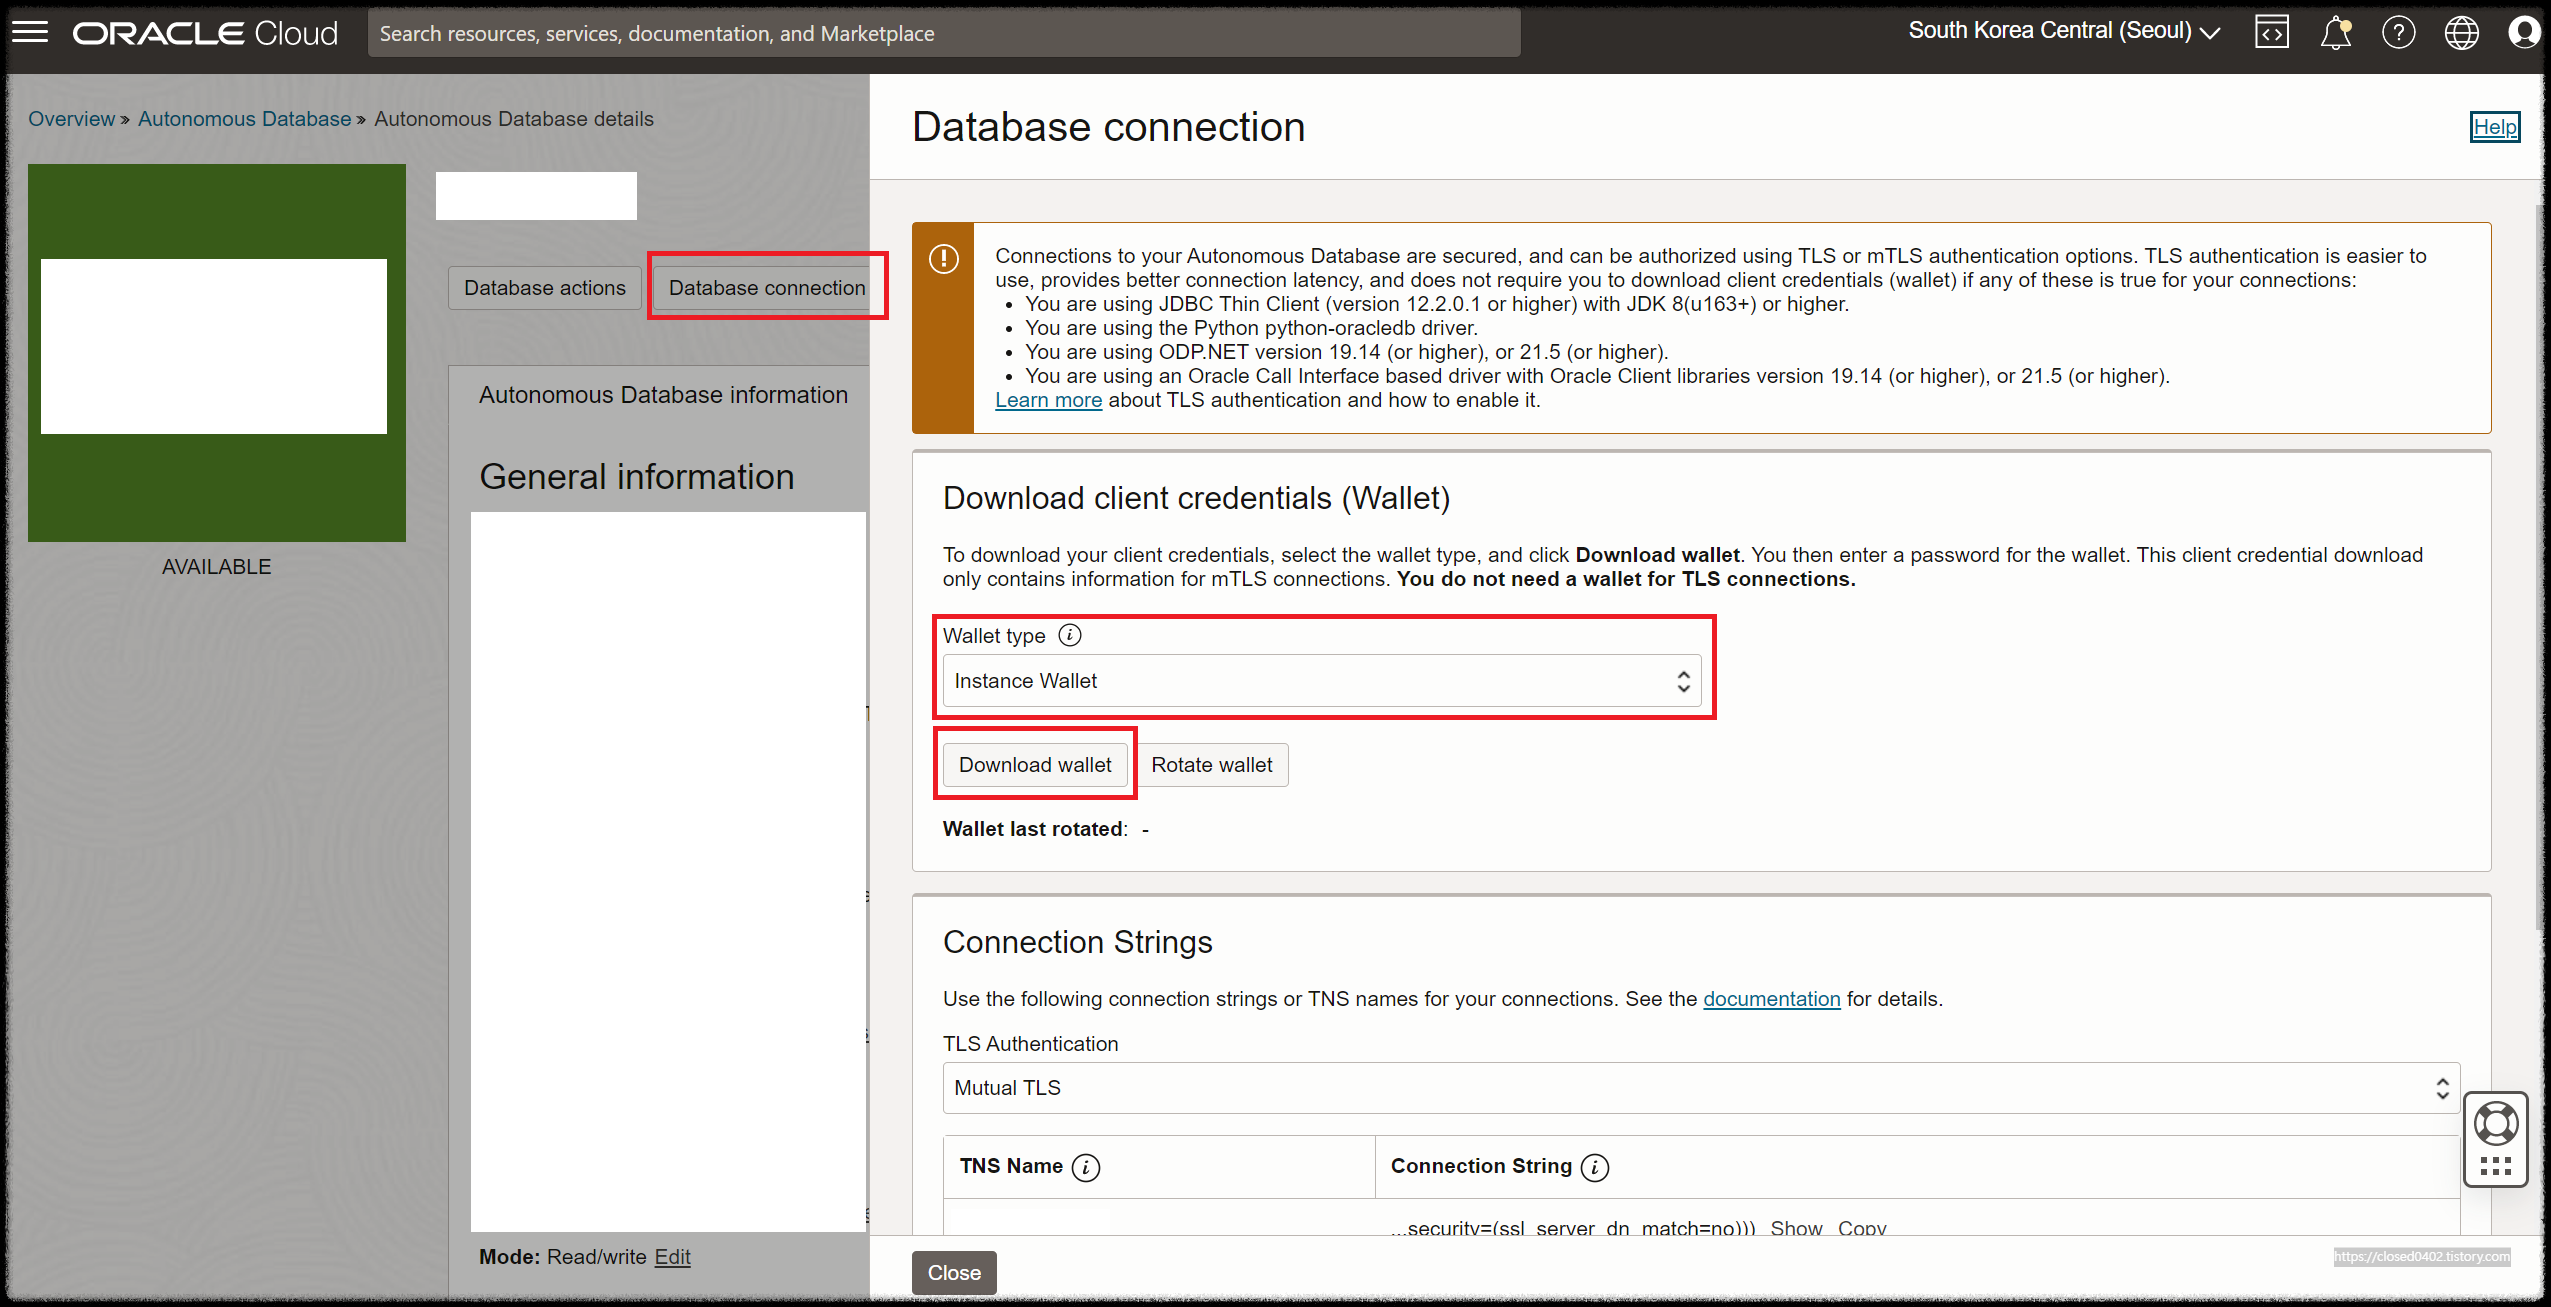The height and width of the screenshot is (1307, 2551).
Task: Open the Cloud Shell developer tools icon
Action: [2271, 32]
